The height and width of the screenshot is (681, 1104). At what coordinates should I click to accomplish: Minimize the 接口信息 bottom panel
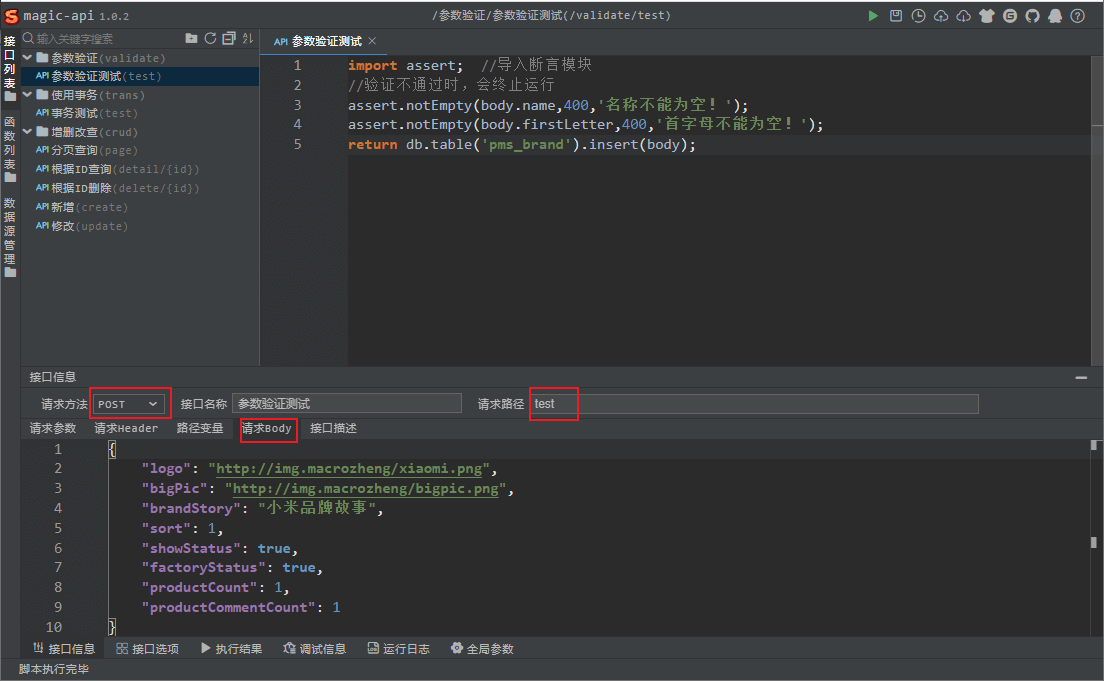[x=1081, y=378]
